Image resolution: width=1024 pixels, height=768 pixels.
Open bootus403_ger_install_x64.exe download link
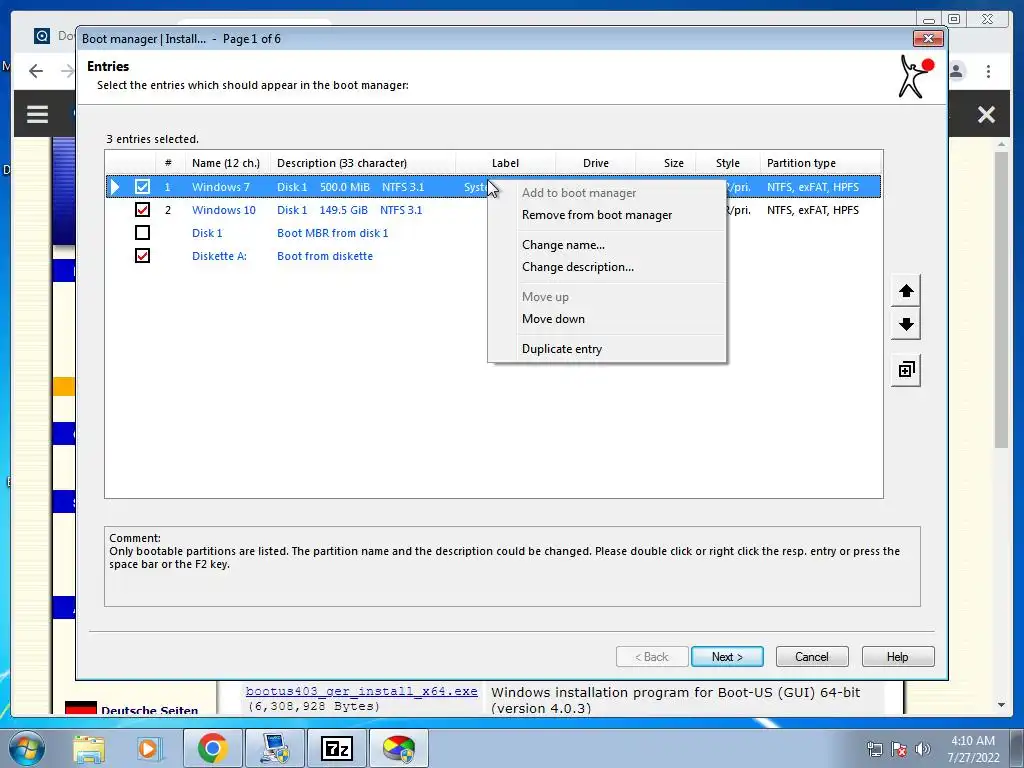(x=361, y=692)
